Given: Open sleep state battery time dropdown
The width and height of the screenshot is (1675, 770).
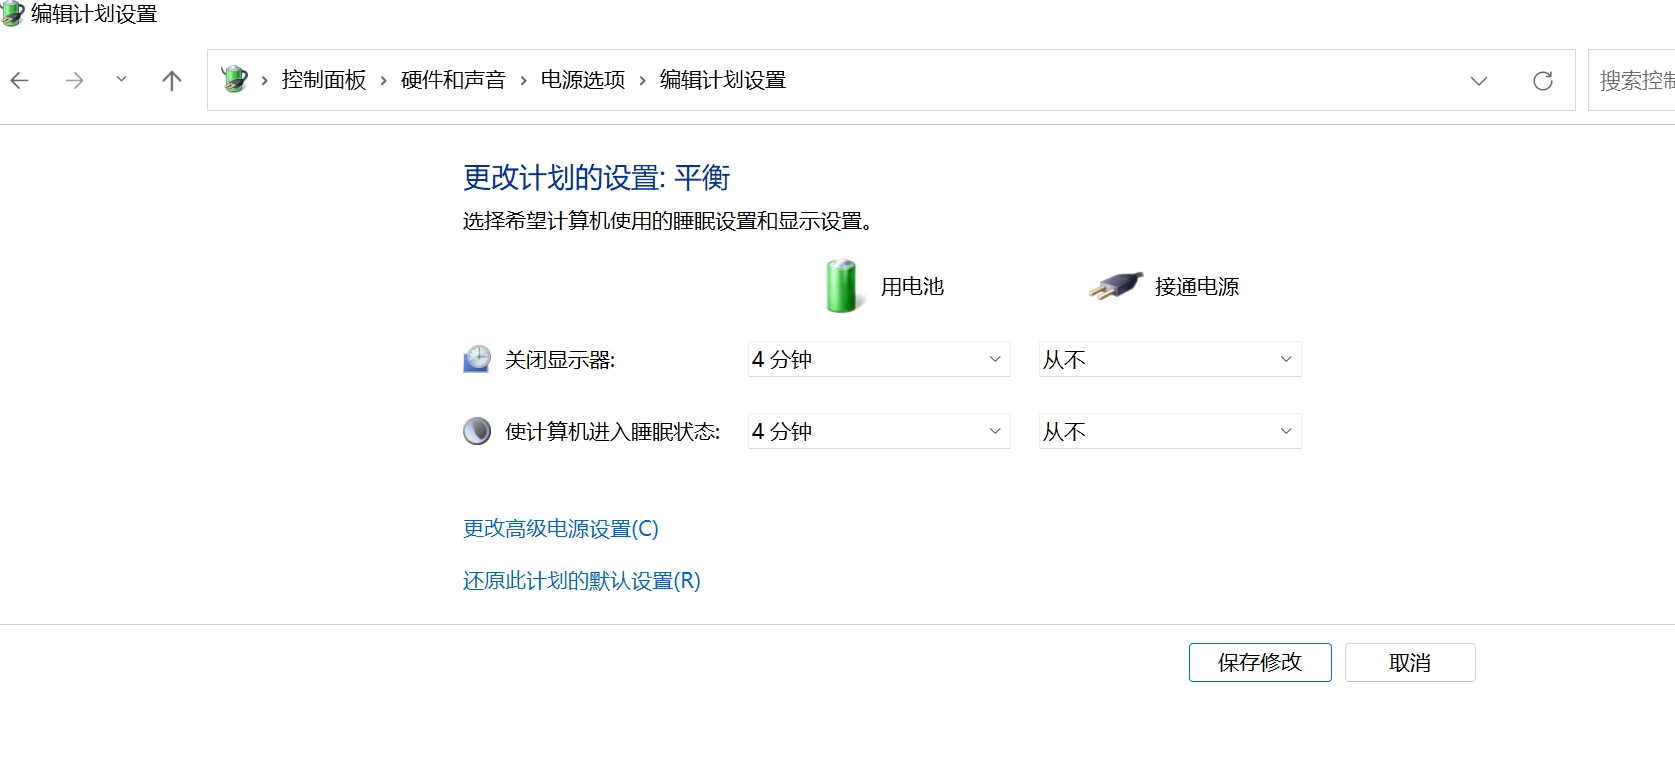Looking at the screenshot, I should (879, 431).
